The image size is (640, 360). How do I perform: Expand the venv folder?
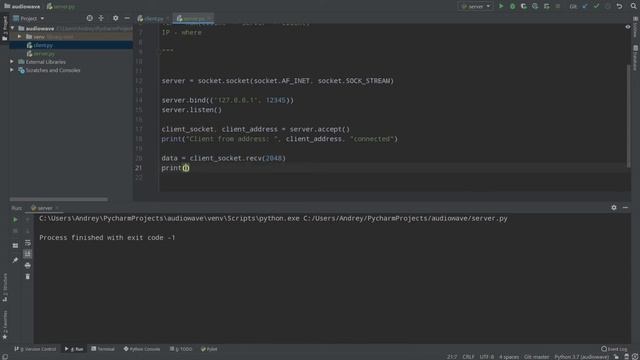pyautogui.click(x=19, y=37)
